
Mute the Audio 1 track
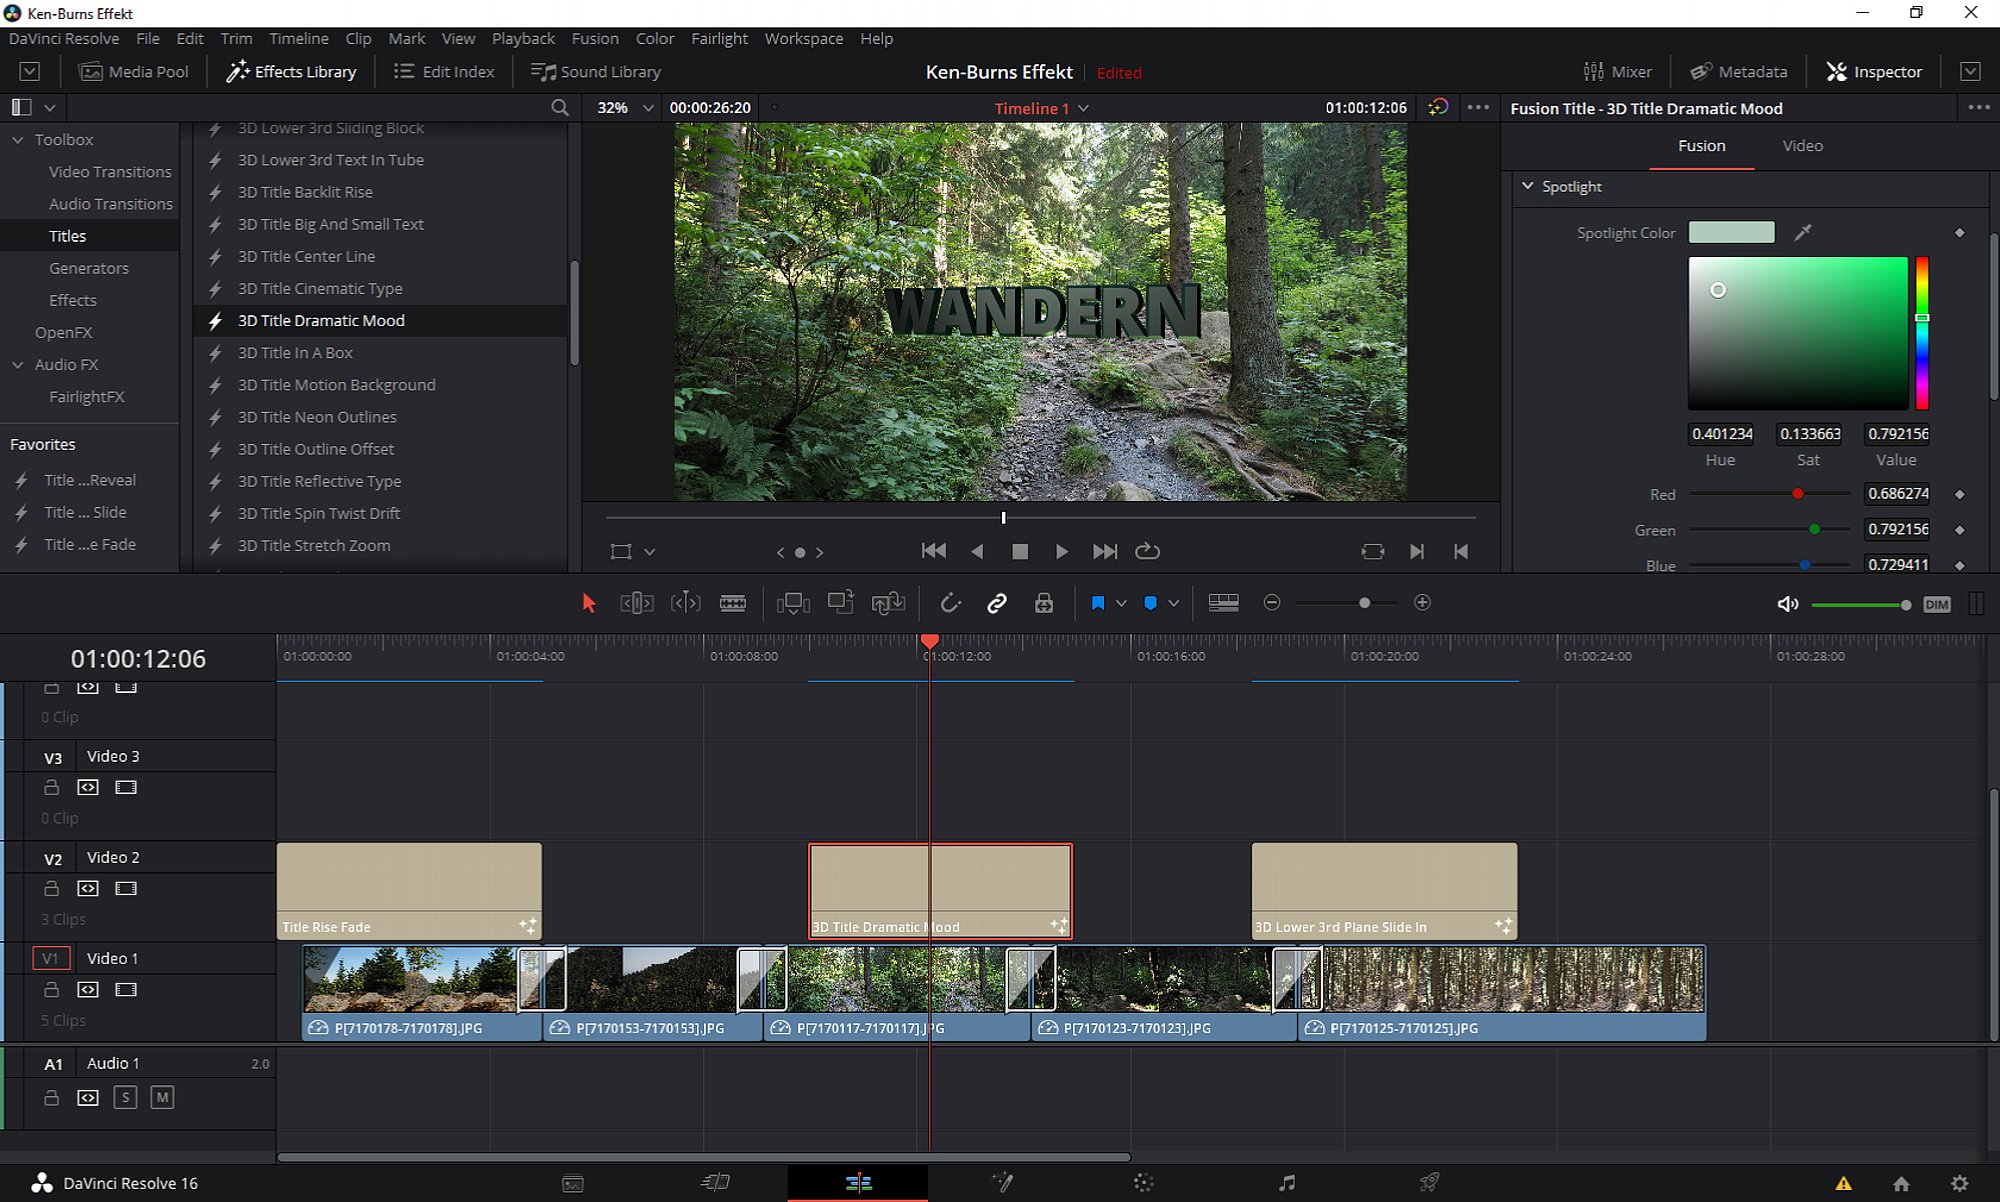pyautogui.click(x=162, y=1097)
